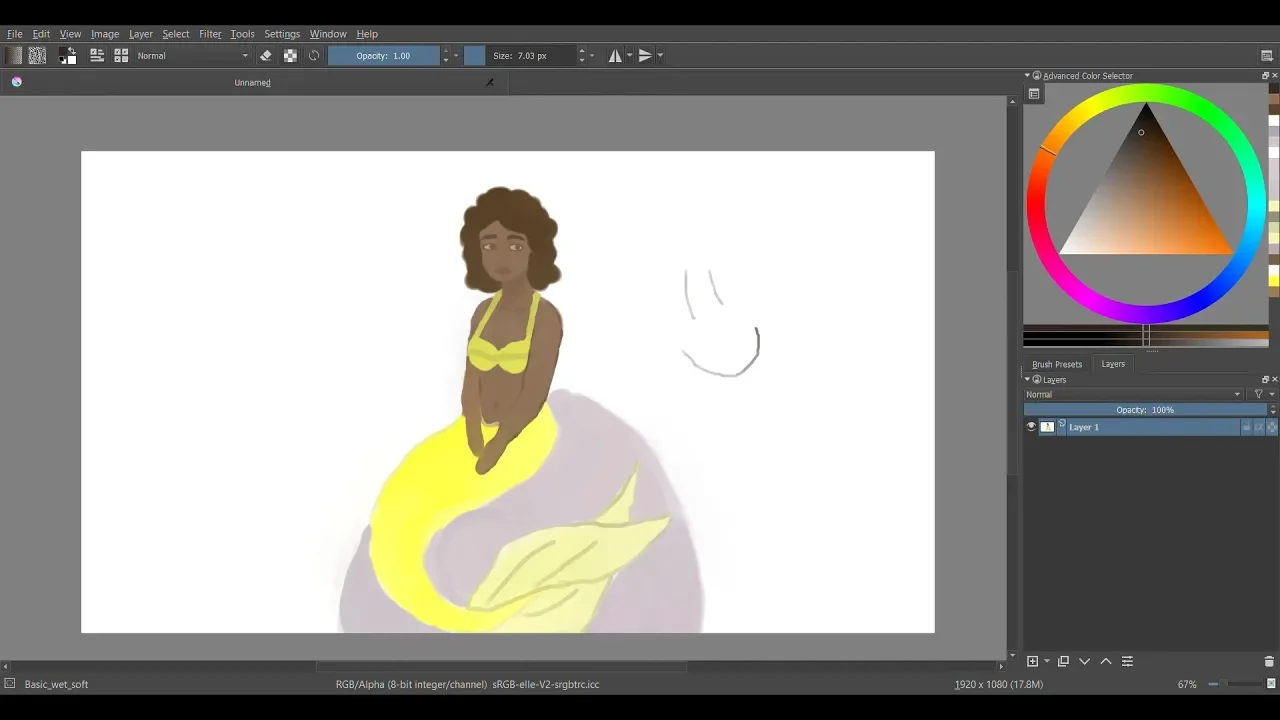Viewport: 1280px width, 720px height.
Task: Click the brush Size spin arrows
Action: (581, 56)
